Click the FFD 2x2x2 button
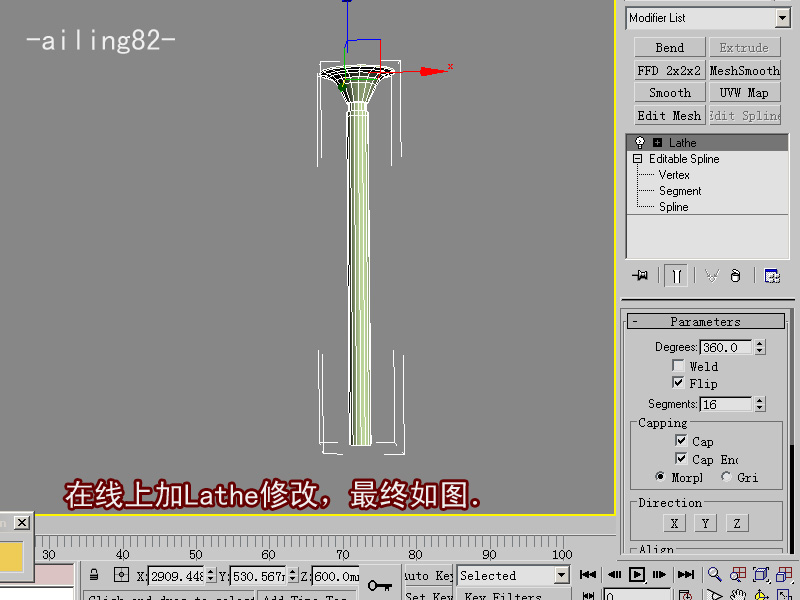 [x=669, y=70]
